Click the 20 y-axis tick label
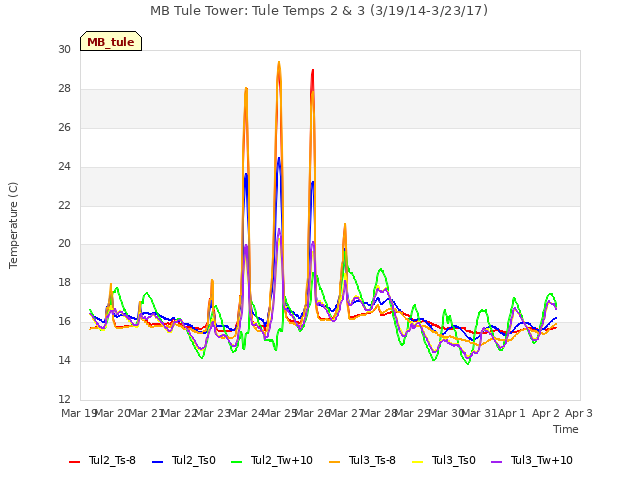The image size is (640, 480). click(x=64, y=244)
